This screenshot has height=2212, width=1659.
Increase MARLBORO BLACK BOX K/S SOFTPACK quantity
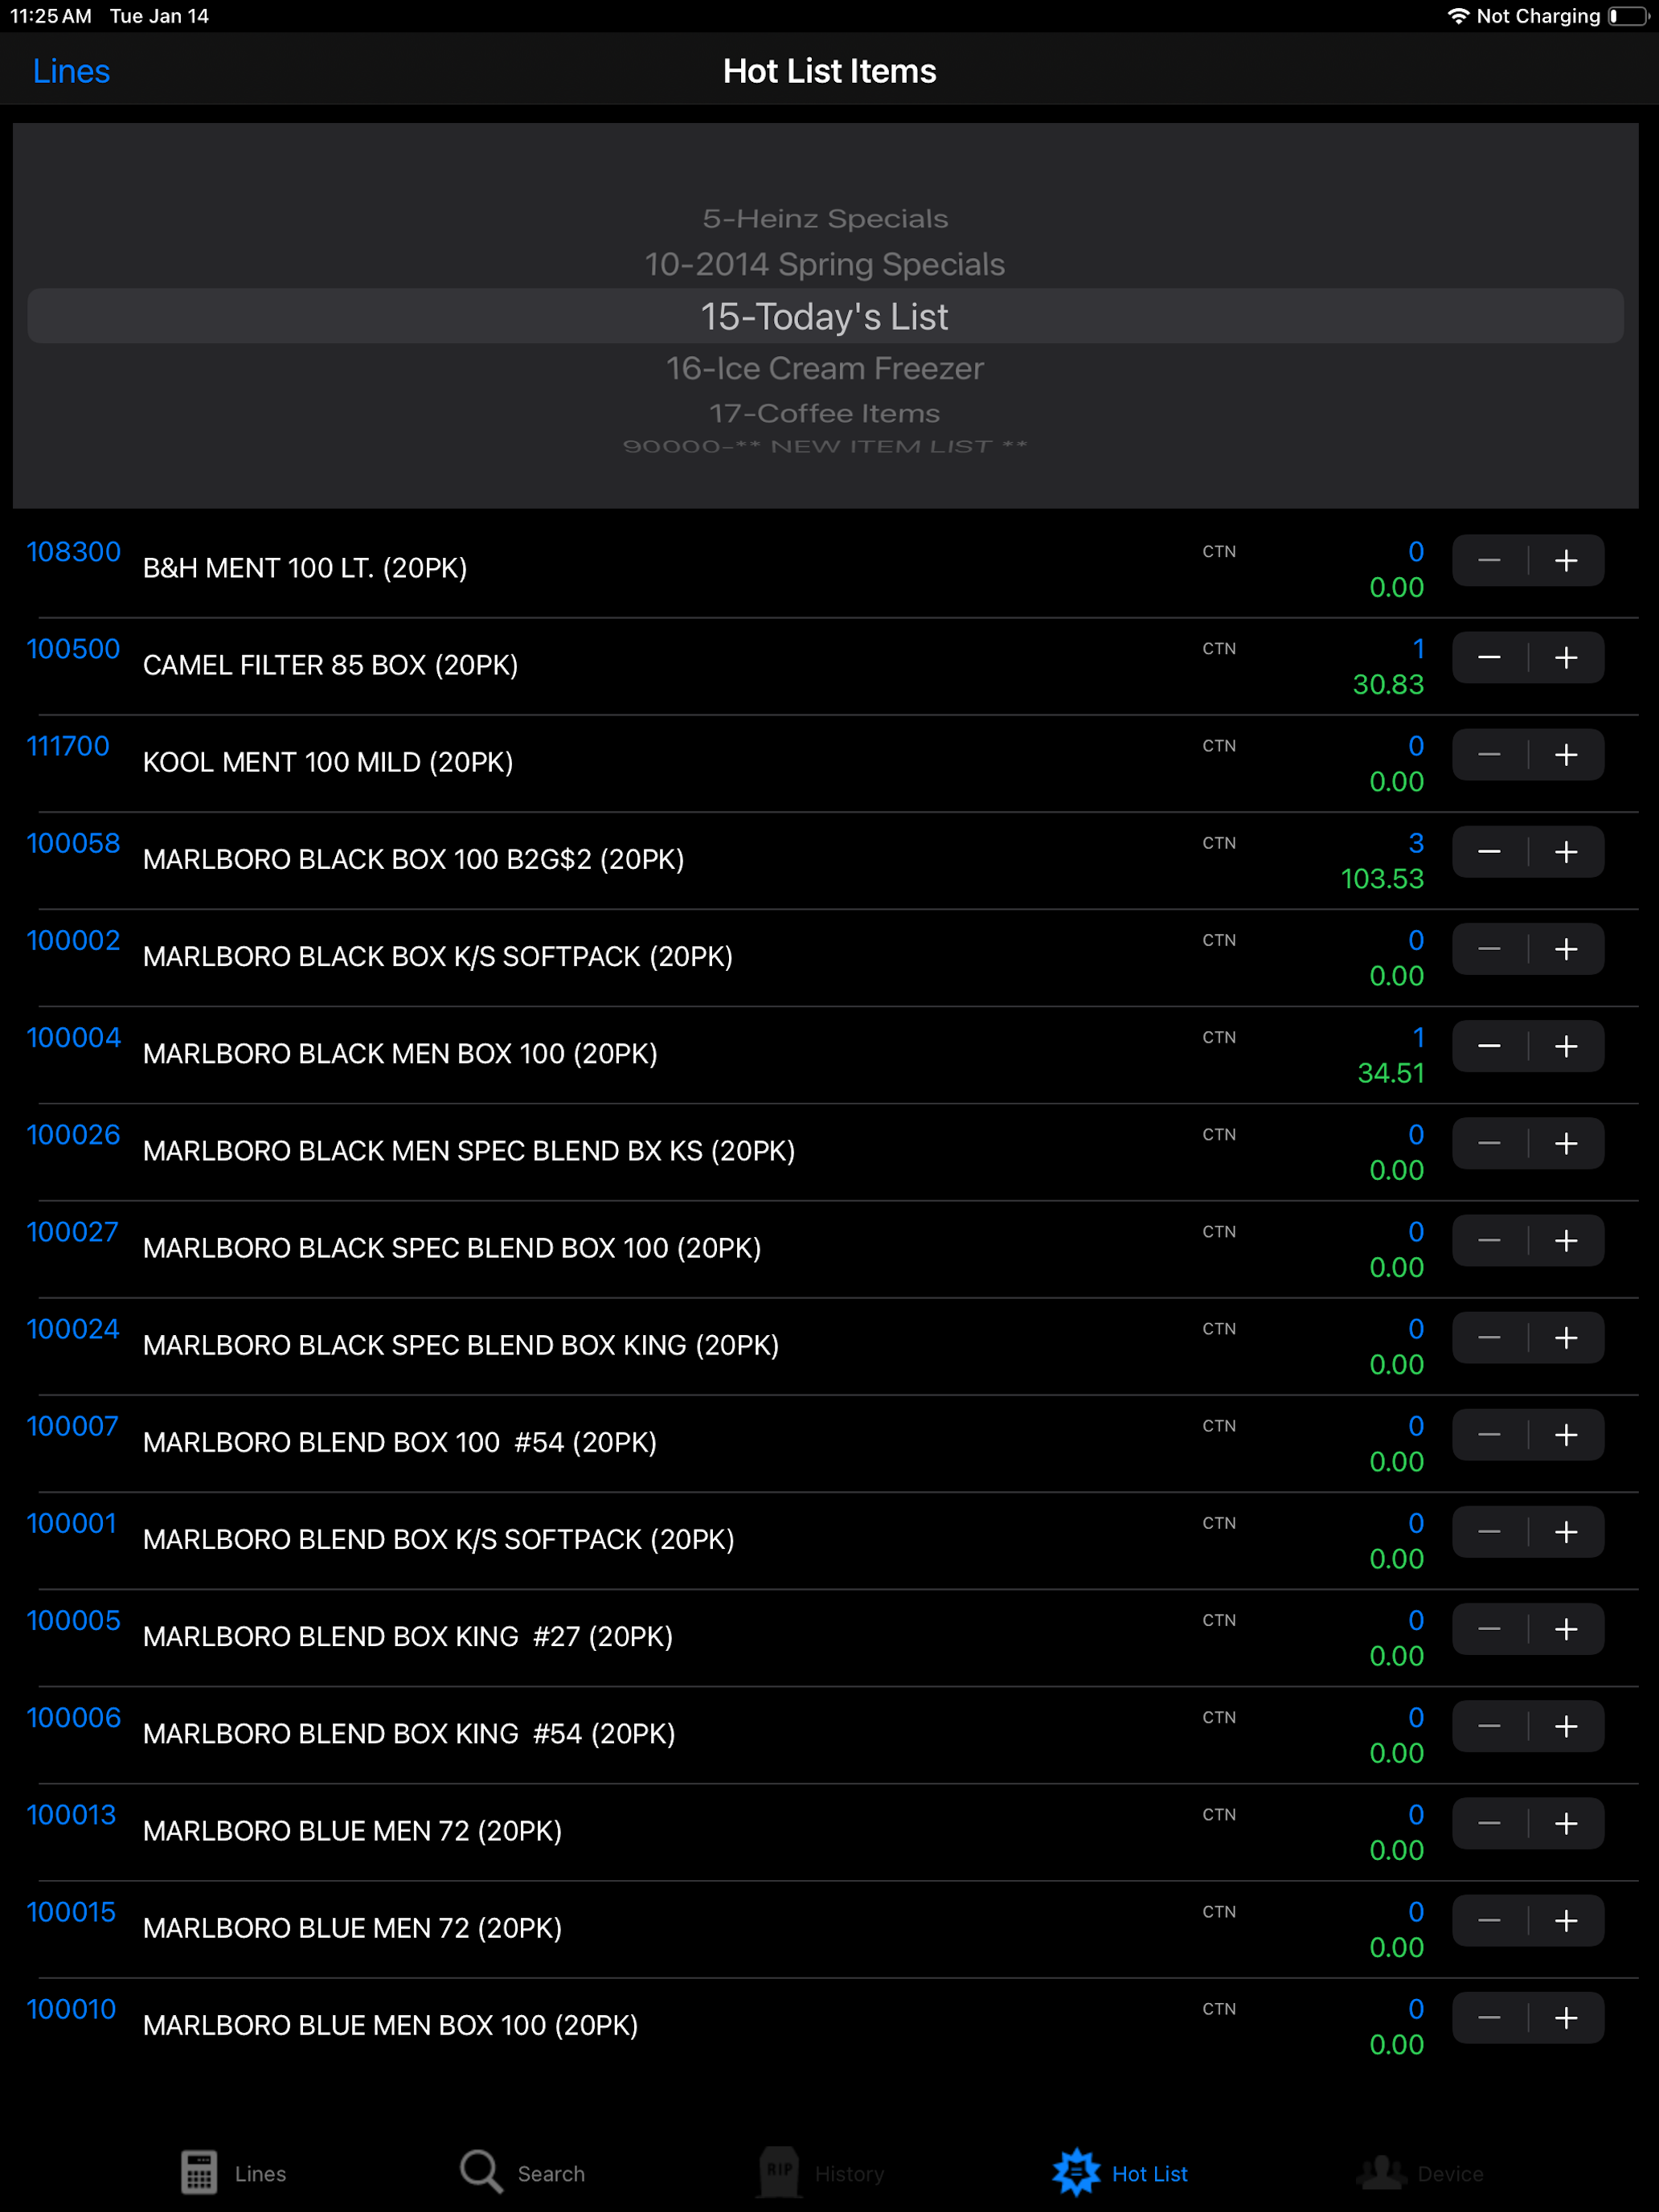[1566, 949]
